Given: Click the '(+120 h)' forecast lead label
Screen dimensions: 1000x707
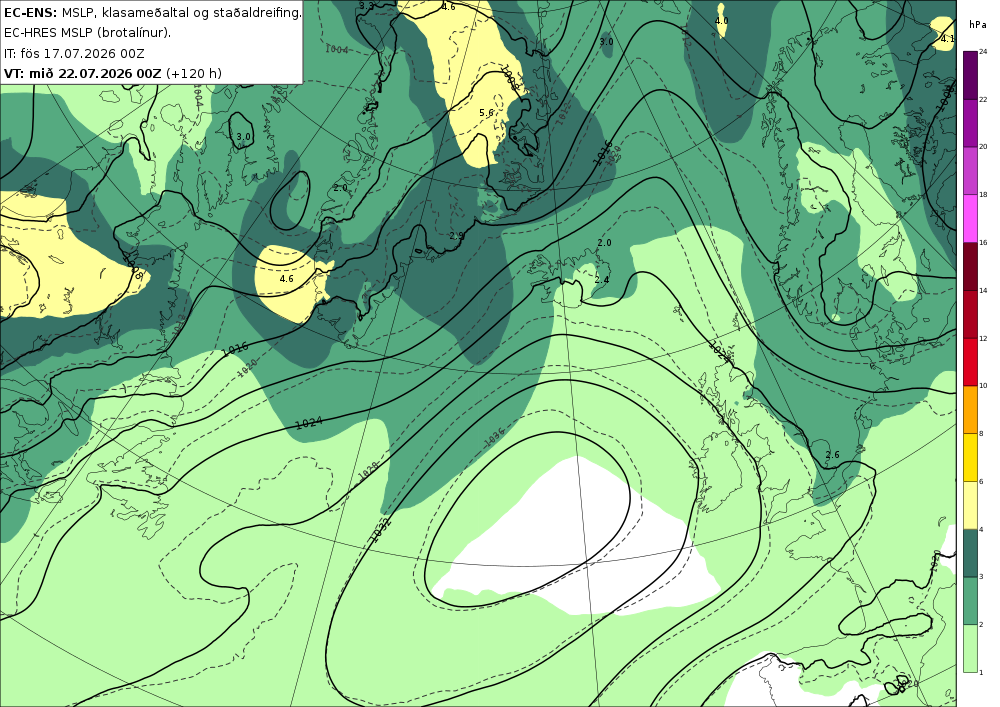Looking at the screenshot, I should (194, 73).
